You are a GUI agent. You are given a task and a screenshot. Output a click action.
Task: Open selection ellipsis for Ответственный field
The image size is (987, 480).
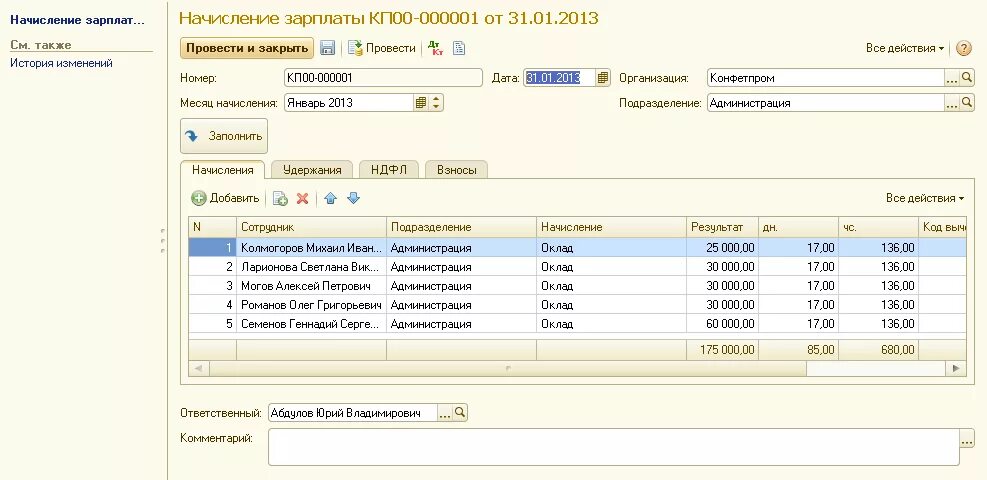[x=445, y=413]
